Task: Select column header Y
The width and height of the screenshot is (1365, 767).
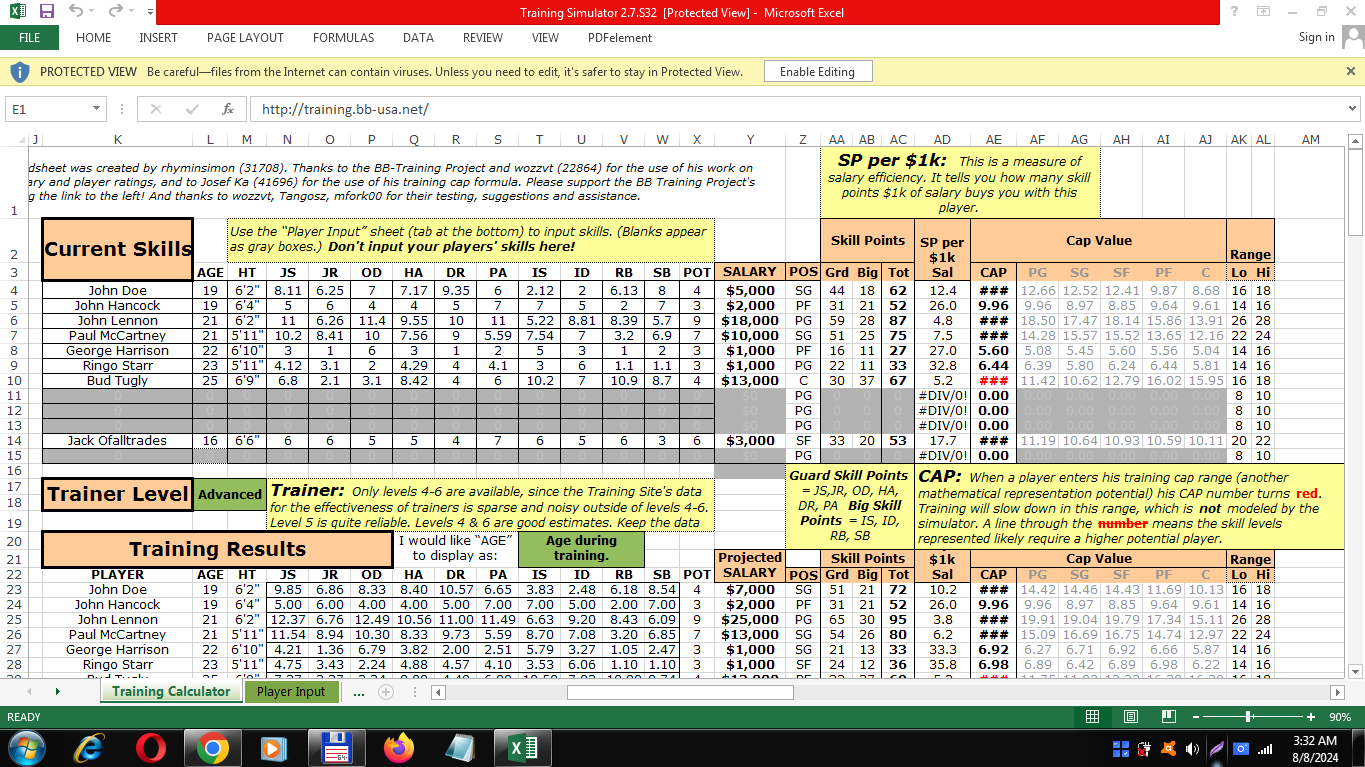Action: click(750, 140)
